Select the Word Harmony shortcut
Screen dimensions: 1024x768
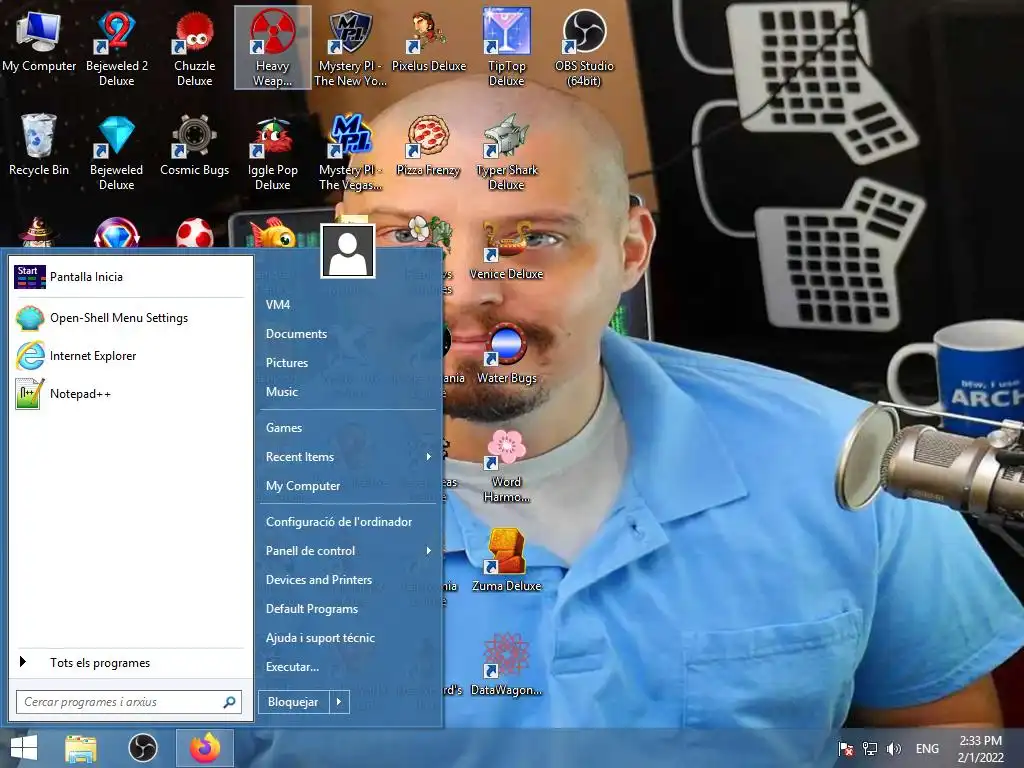click(506, 465)
